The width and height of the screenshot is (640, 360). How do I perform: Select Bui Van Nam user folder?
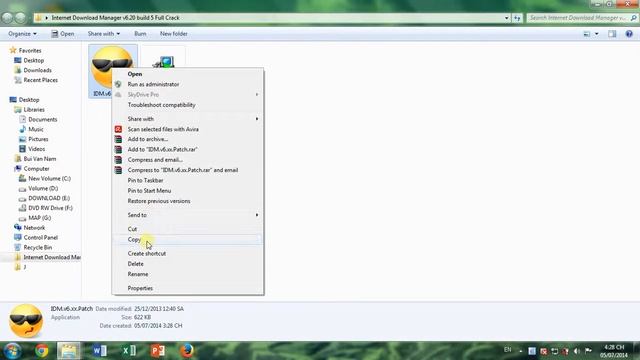(x=40, y=159)
